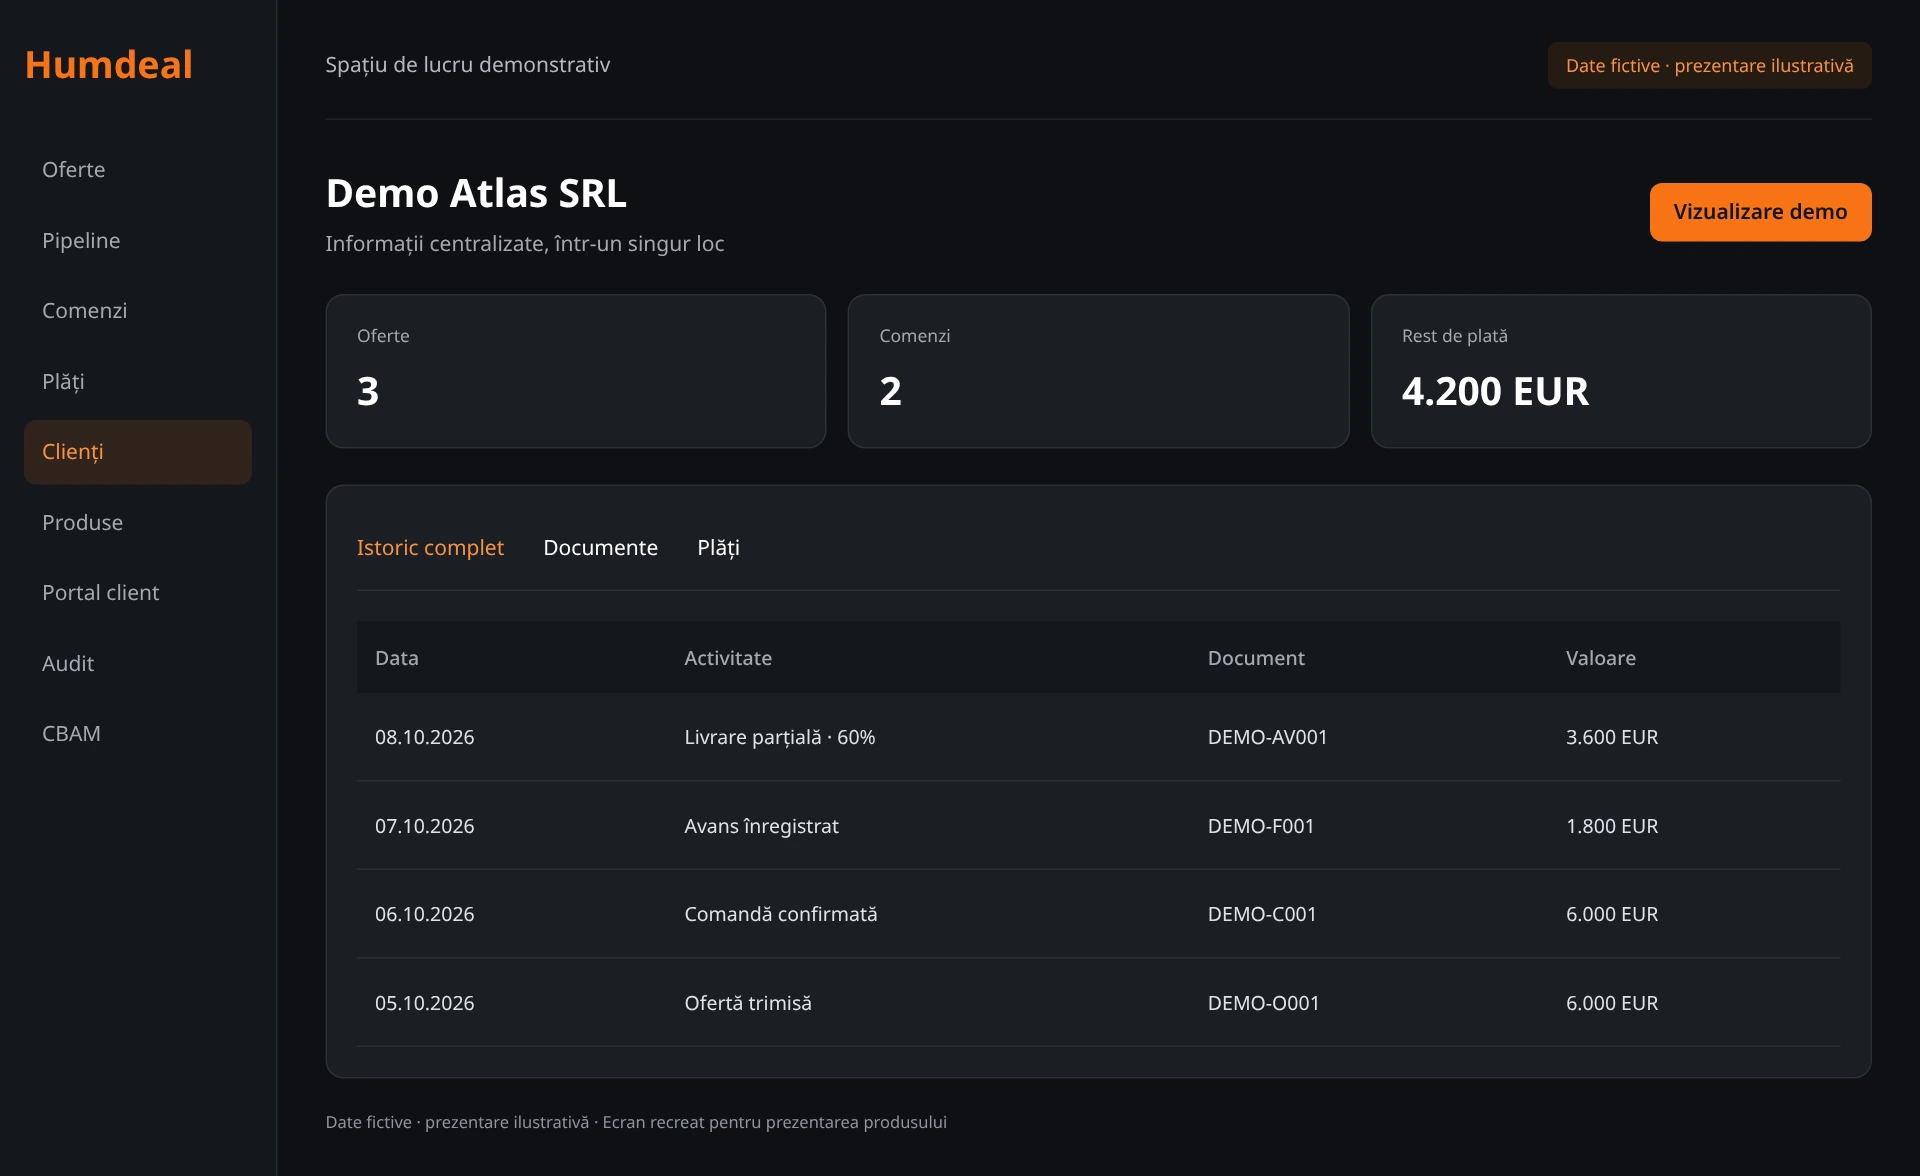This screenshot has height=1176, width=1920.
Task: Click the Activitate column header
Action: pyautogui.click(x=728, y=658)
